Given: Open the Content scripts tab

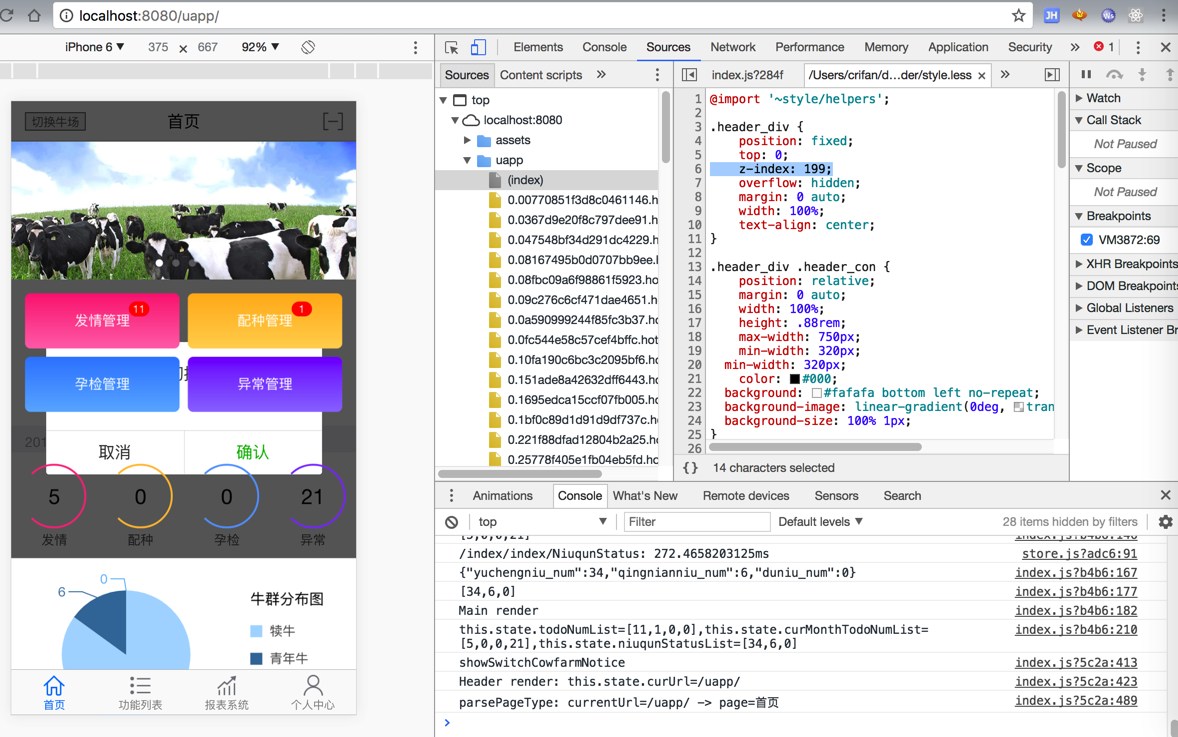Looking at the screenshot, I should coord(541,74).
